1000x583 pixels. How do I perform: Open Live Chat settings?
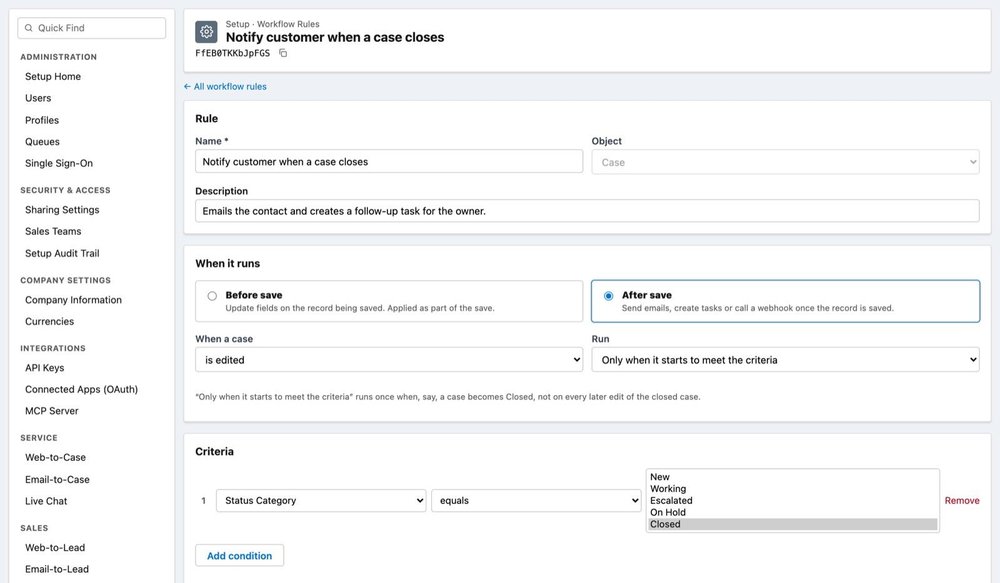point(46,501)
